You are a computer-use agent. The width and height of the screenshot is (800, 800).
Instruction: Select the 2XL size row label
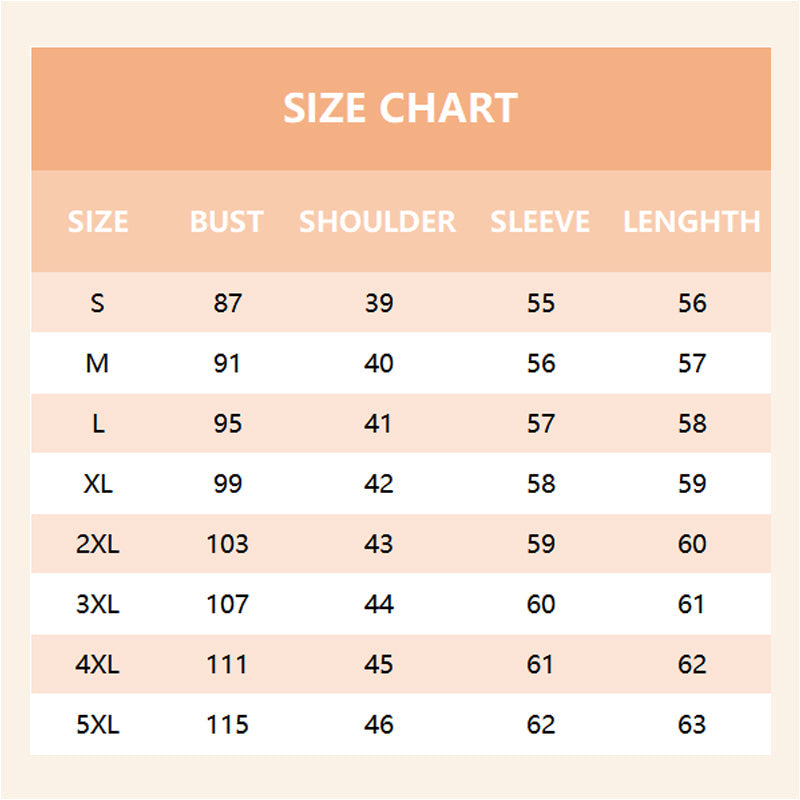97,544
